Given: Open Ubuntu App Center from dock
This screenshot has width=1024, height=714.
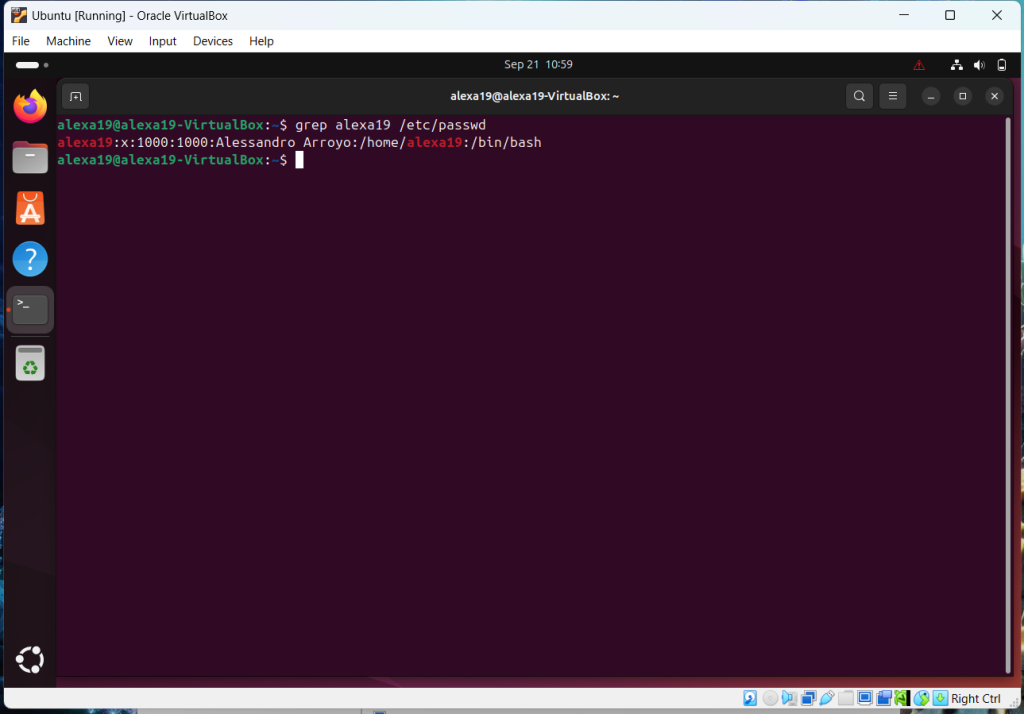Looking at the screenshot, I should tap(30, 208).
